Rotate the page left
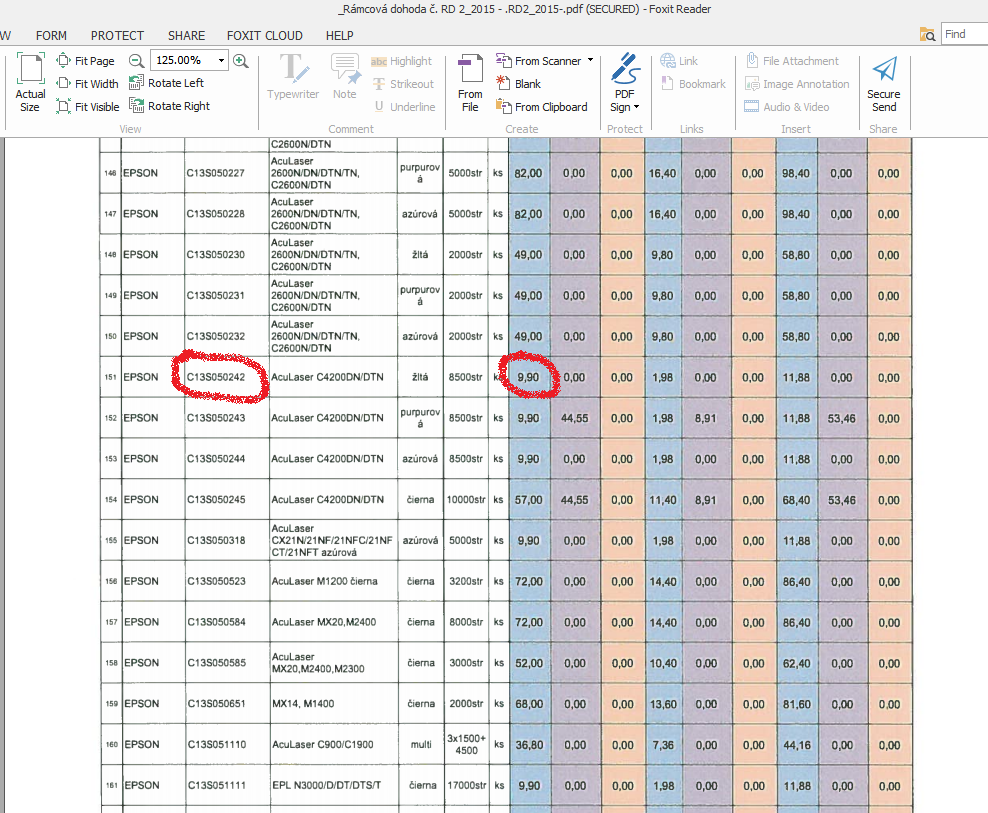This screenshot has width=988, height=813. tap(166, 83)
